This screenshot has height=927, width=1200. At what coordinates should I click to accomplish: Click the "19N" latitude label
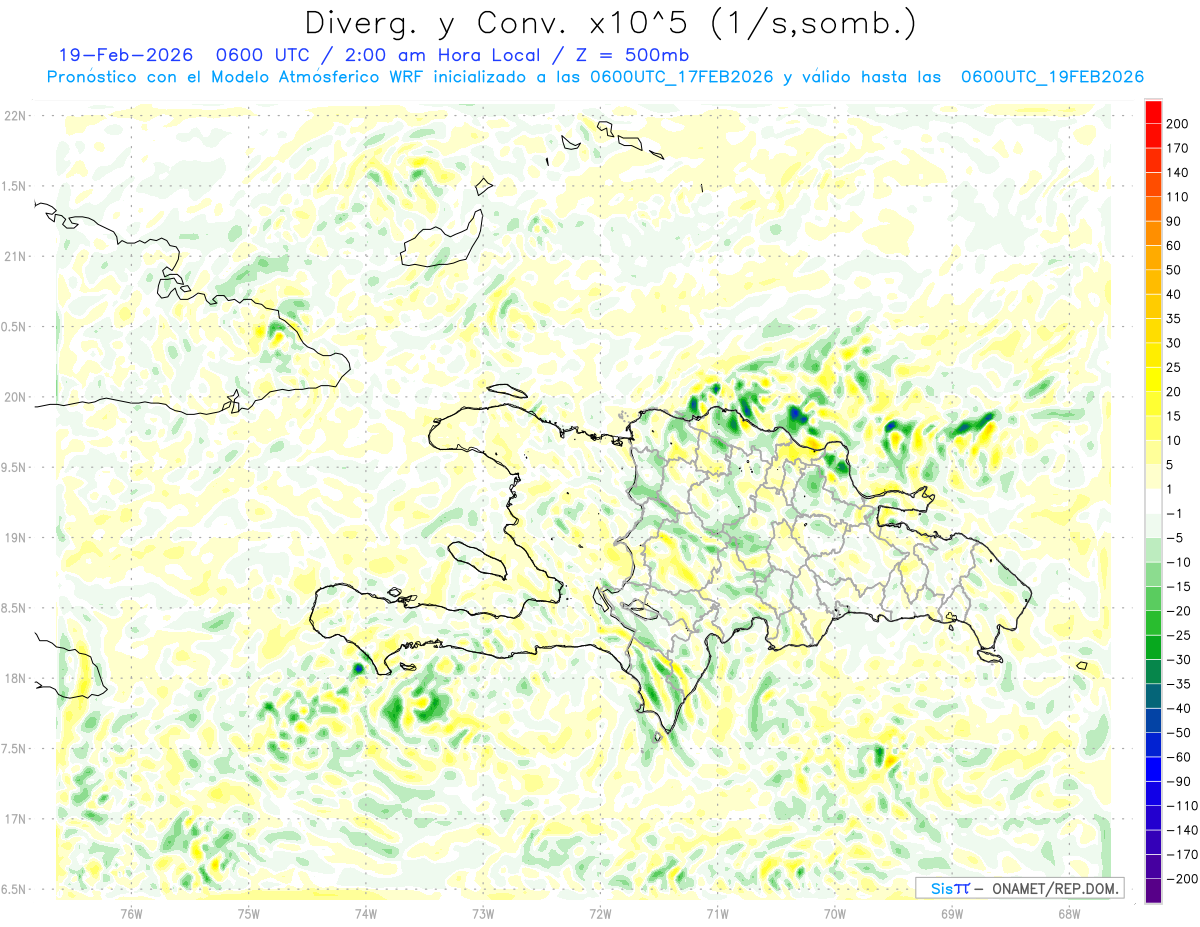tap(14, 538)
